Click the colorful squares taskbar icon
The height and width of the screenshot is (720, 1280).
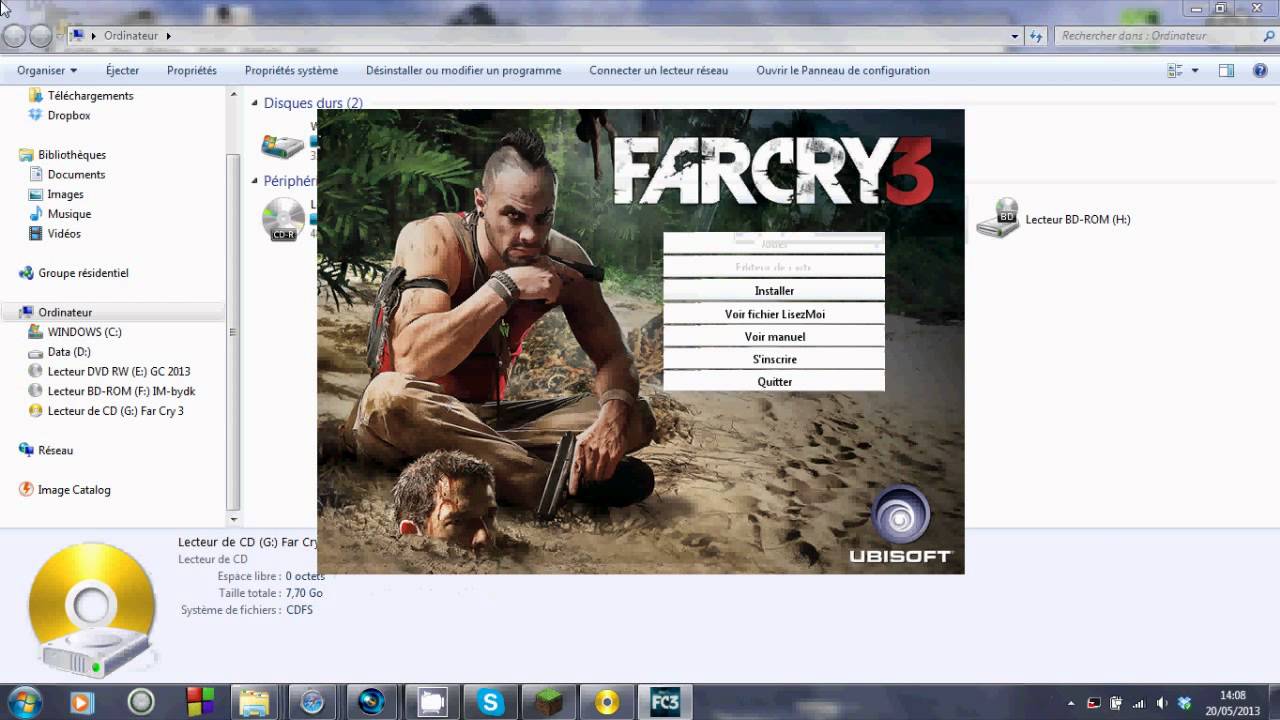(x=200, y=703)
